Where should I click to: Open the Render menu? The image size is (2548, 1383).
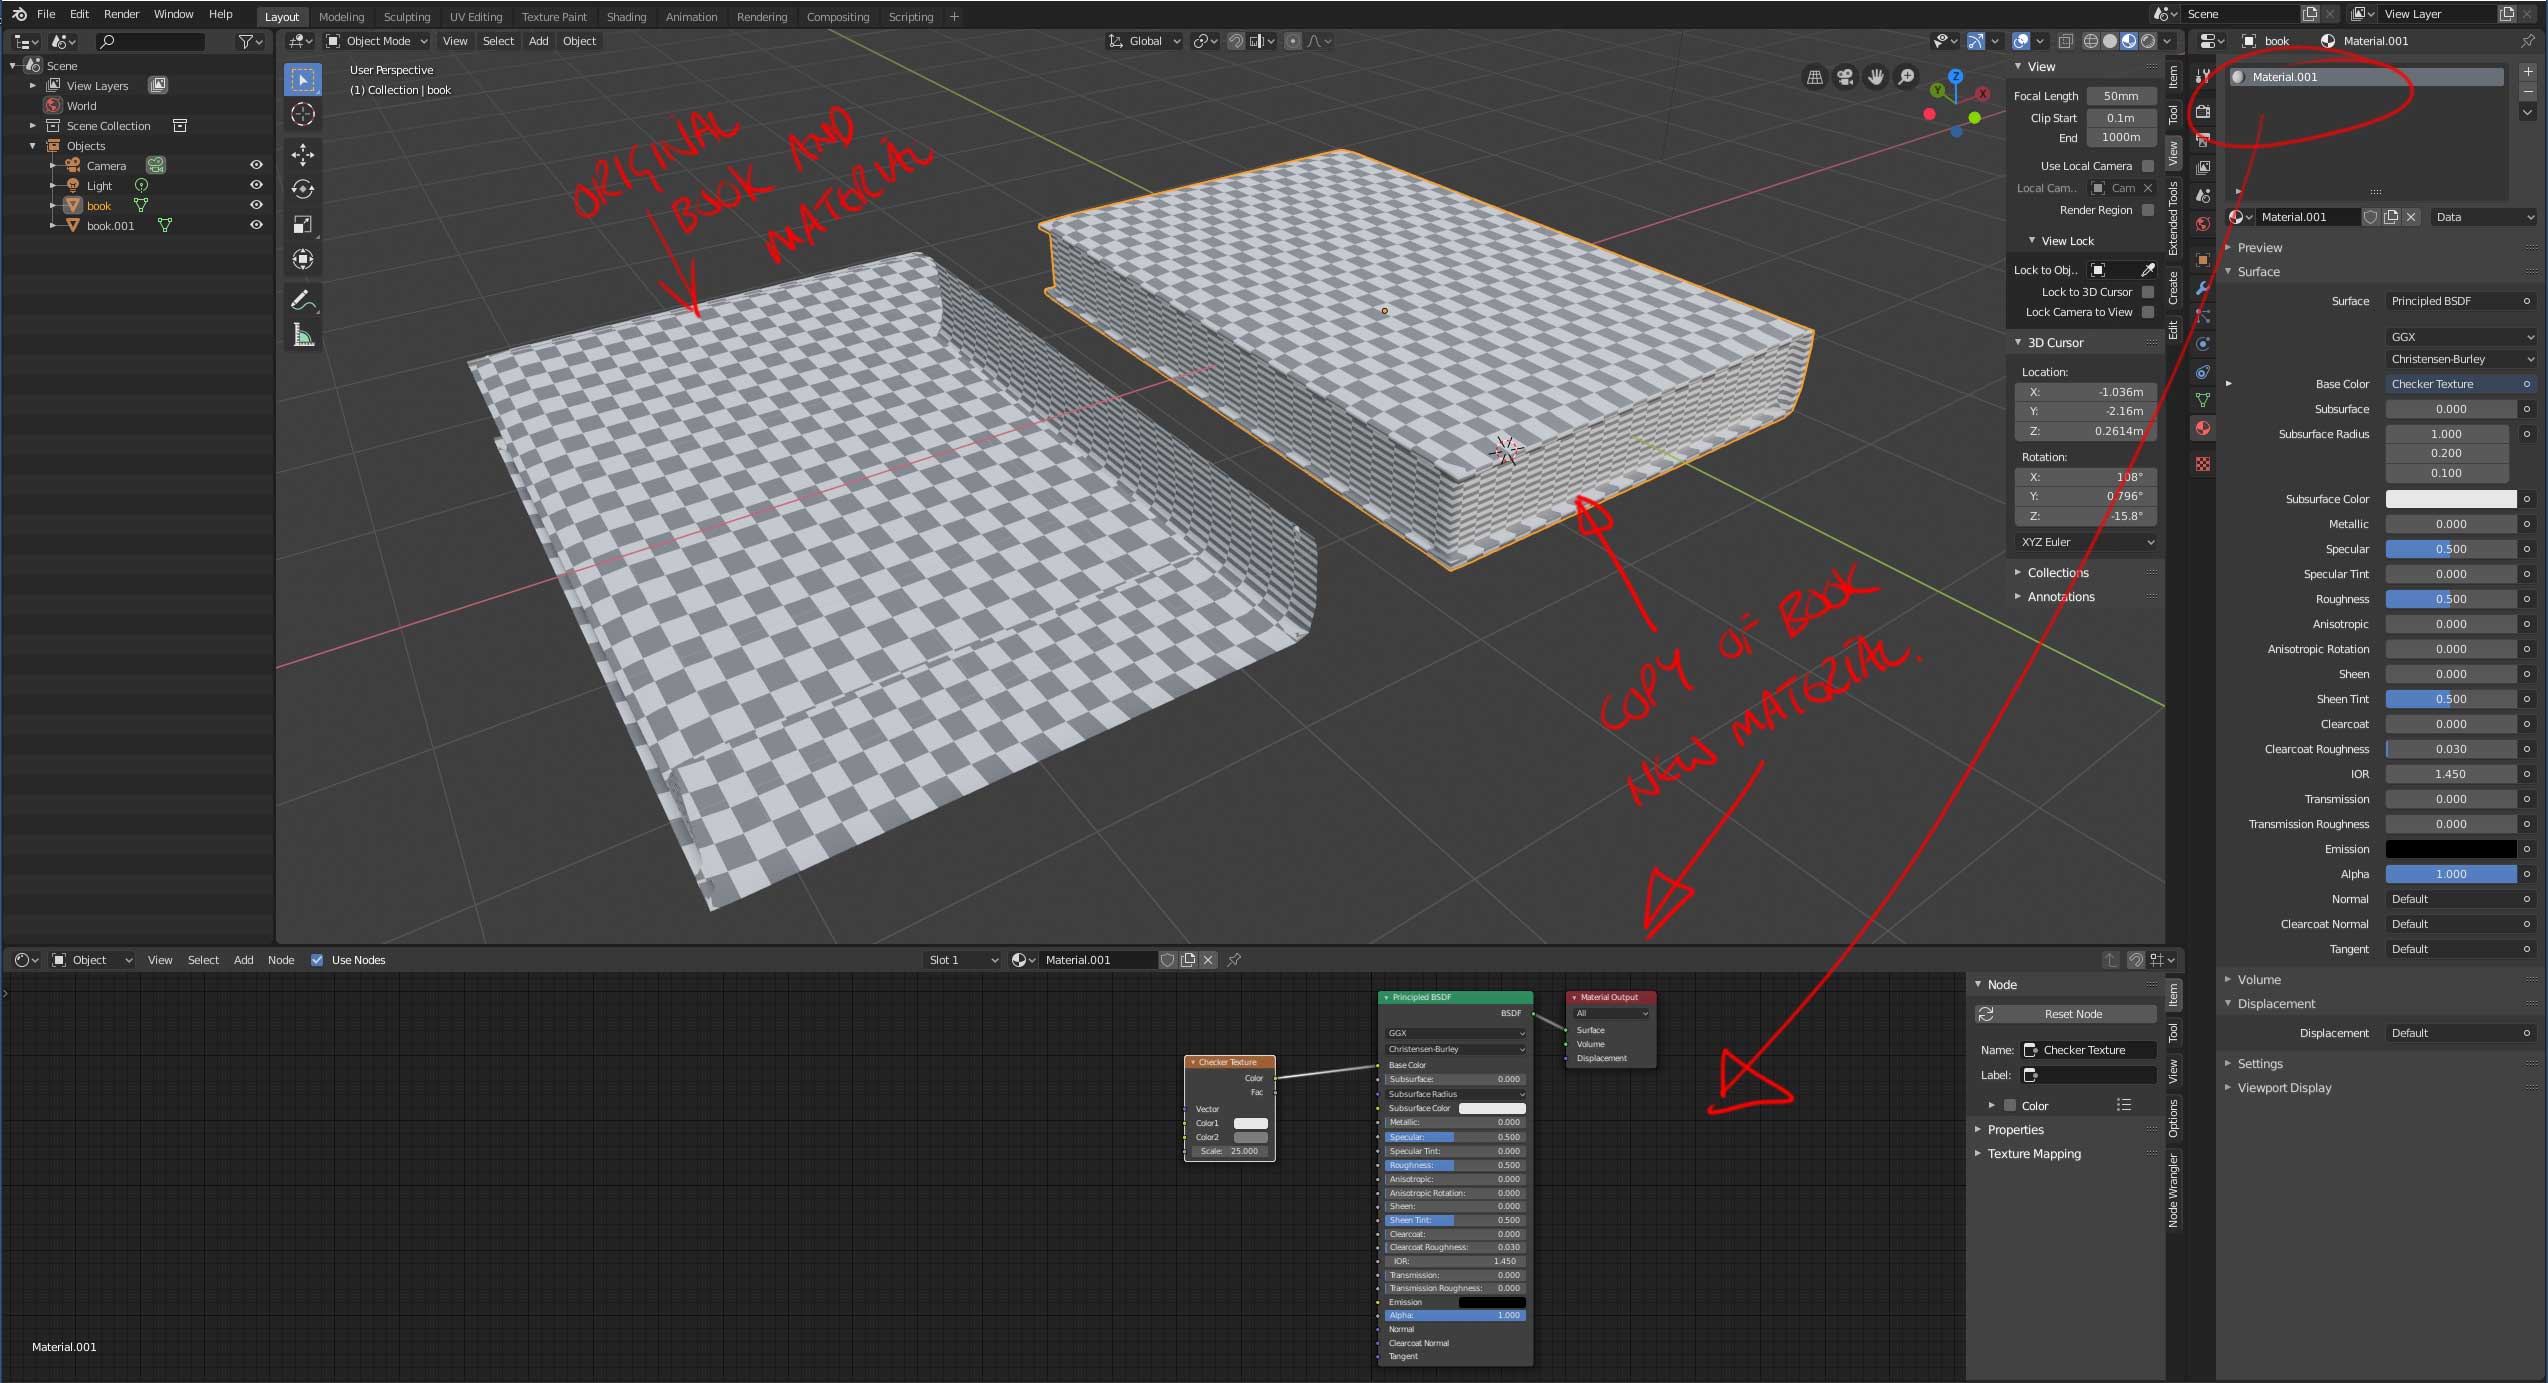pyautogui.click(x=121, y=14)
